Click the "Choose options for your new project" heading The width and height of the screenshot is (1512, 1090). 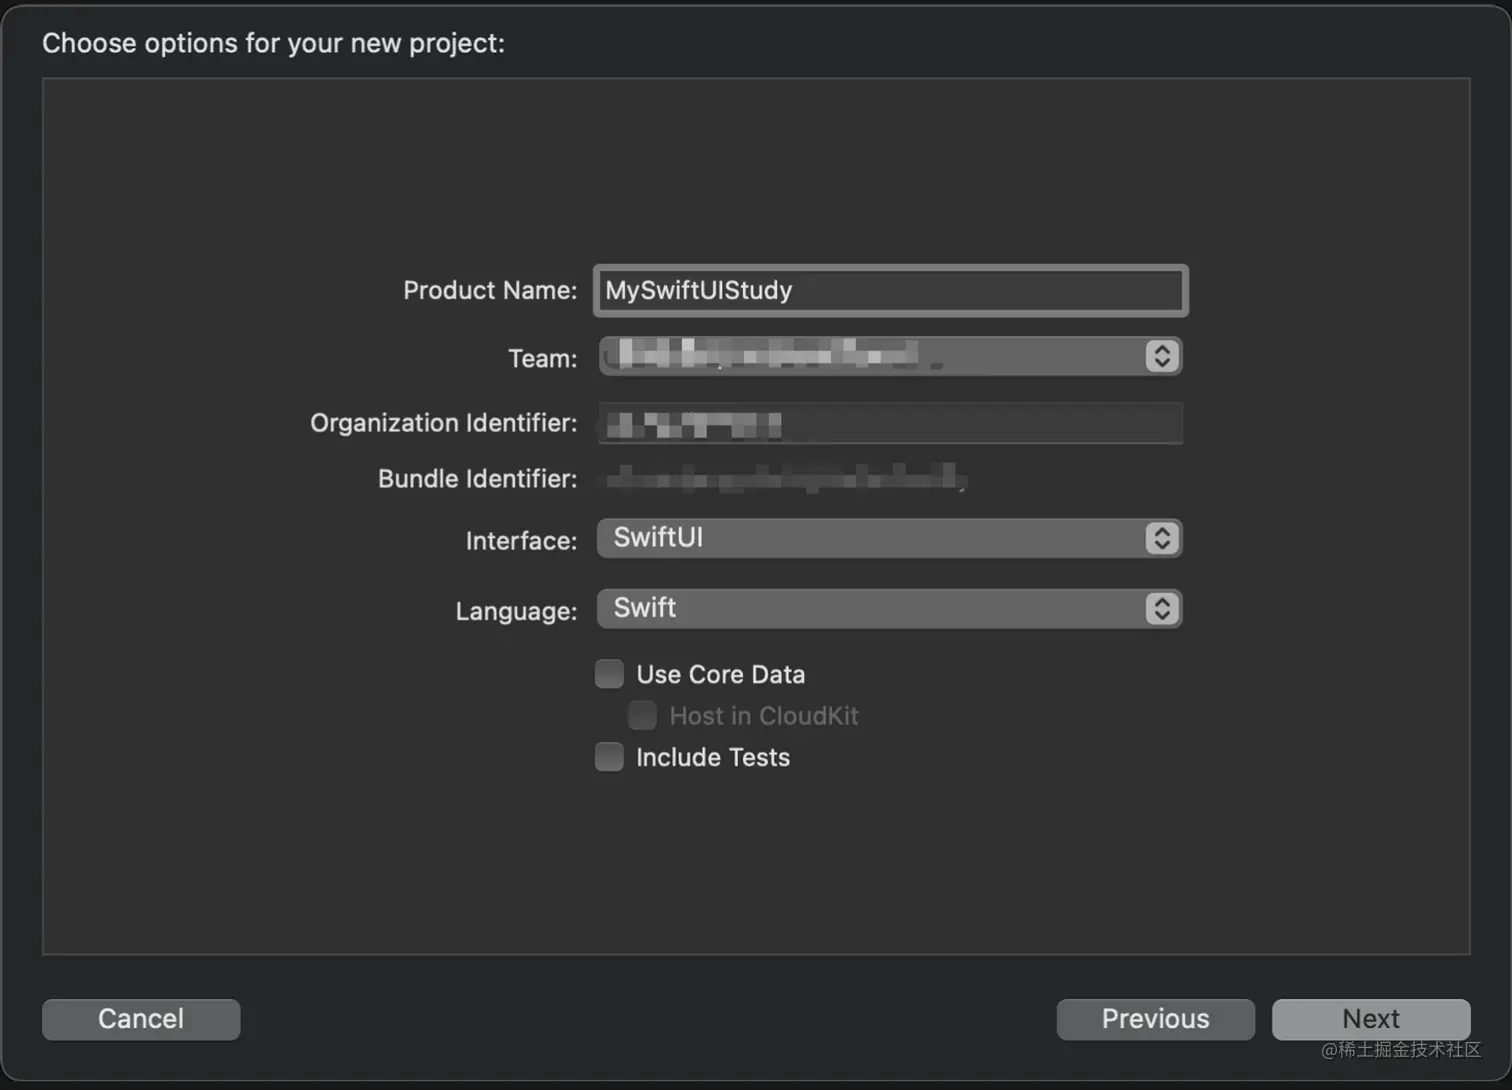click(x=273, y=43)
